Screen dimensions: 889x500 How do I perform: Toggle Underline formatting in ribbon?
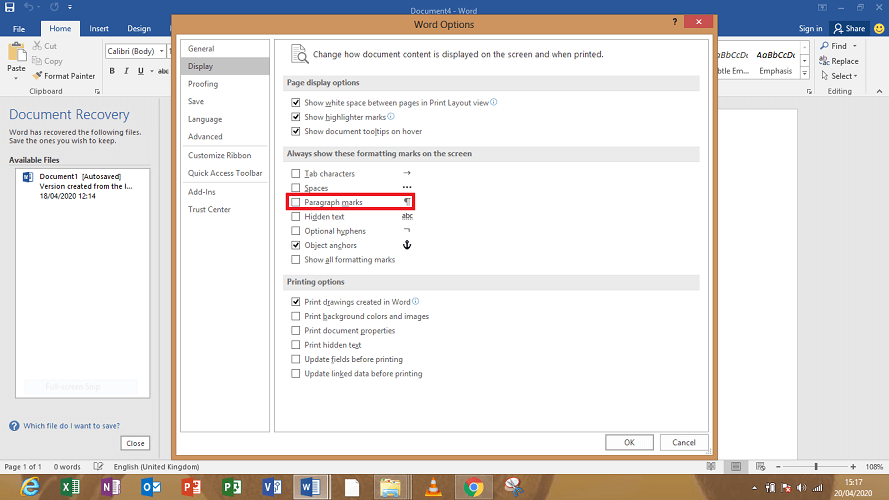coord(141,71)
